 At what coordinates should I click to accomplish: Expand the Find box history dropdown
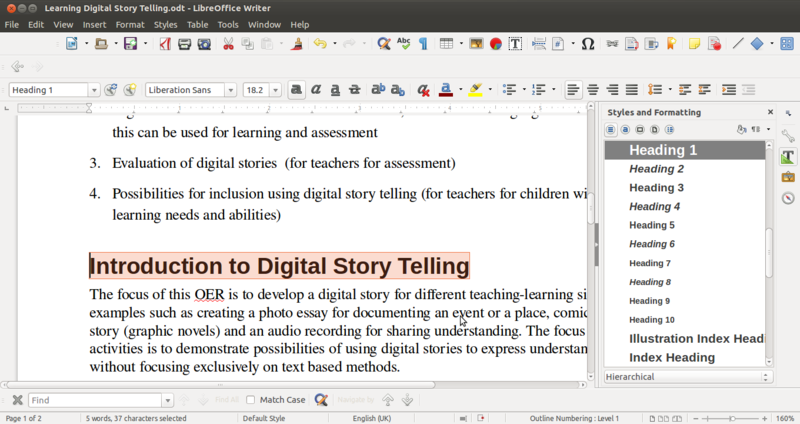coord(168,400)
